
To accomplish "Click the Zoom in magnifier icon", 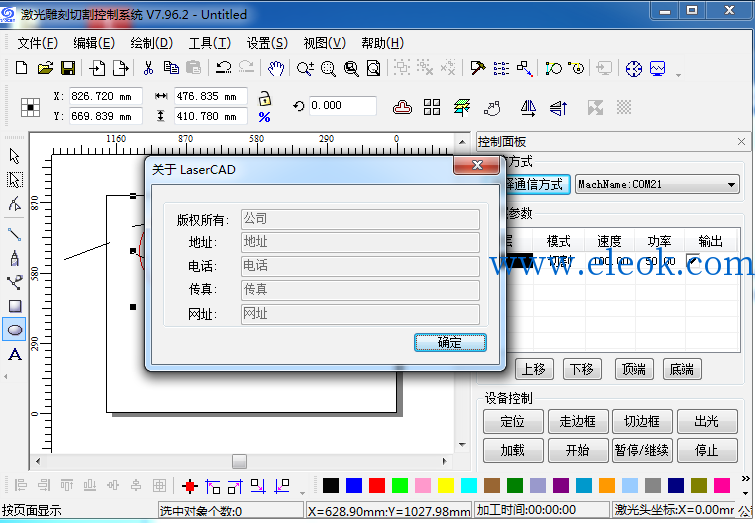I will point(305,68).
